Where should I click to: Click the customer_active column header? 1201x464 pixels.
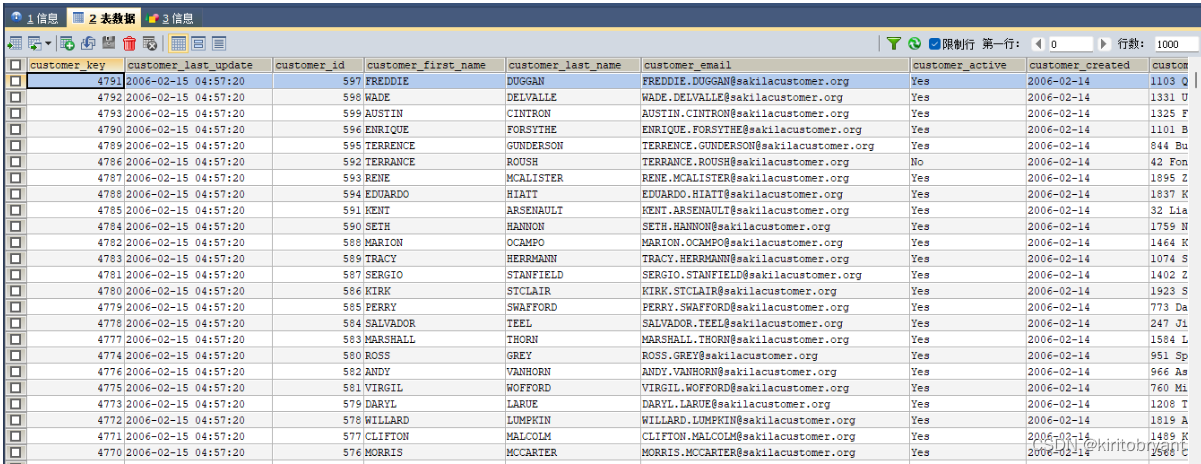(967, 65)
